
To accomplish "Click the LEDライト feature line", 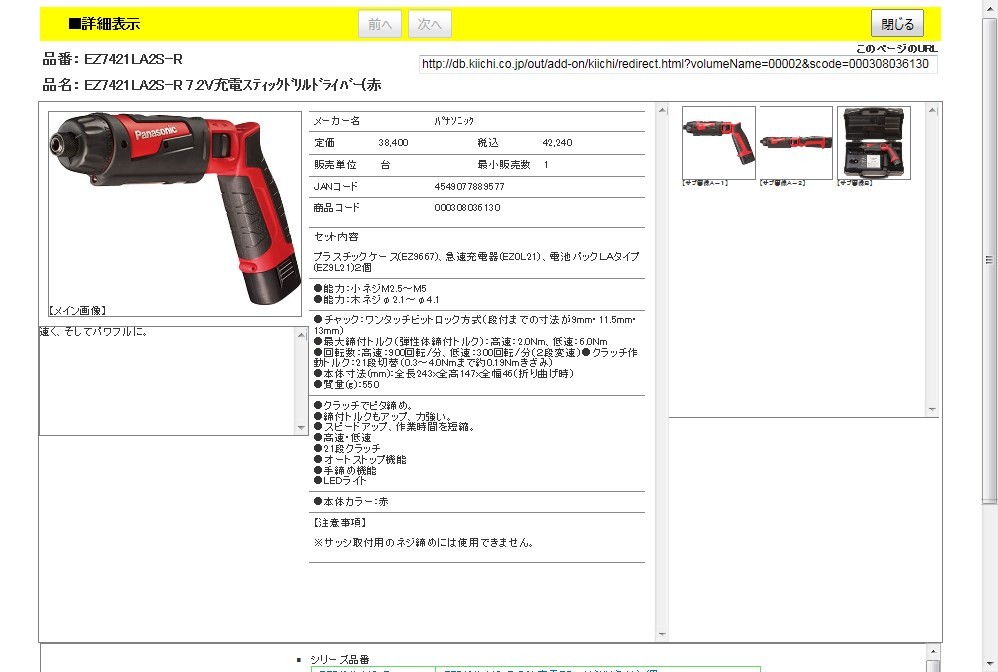I will pos(340,480).
